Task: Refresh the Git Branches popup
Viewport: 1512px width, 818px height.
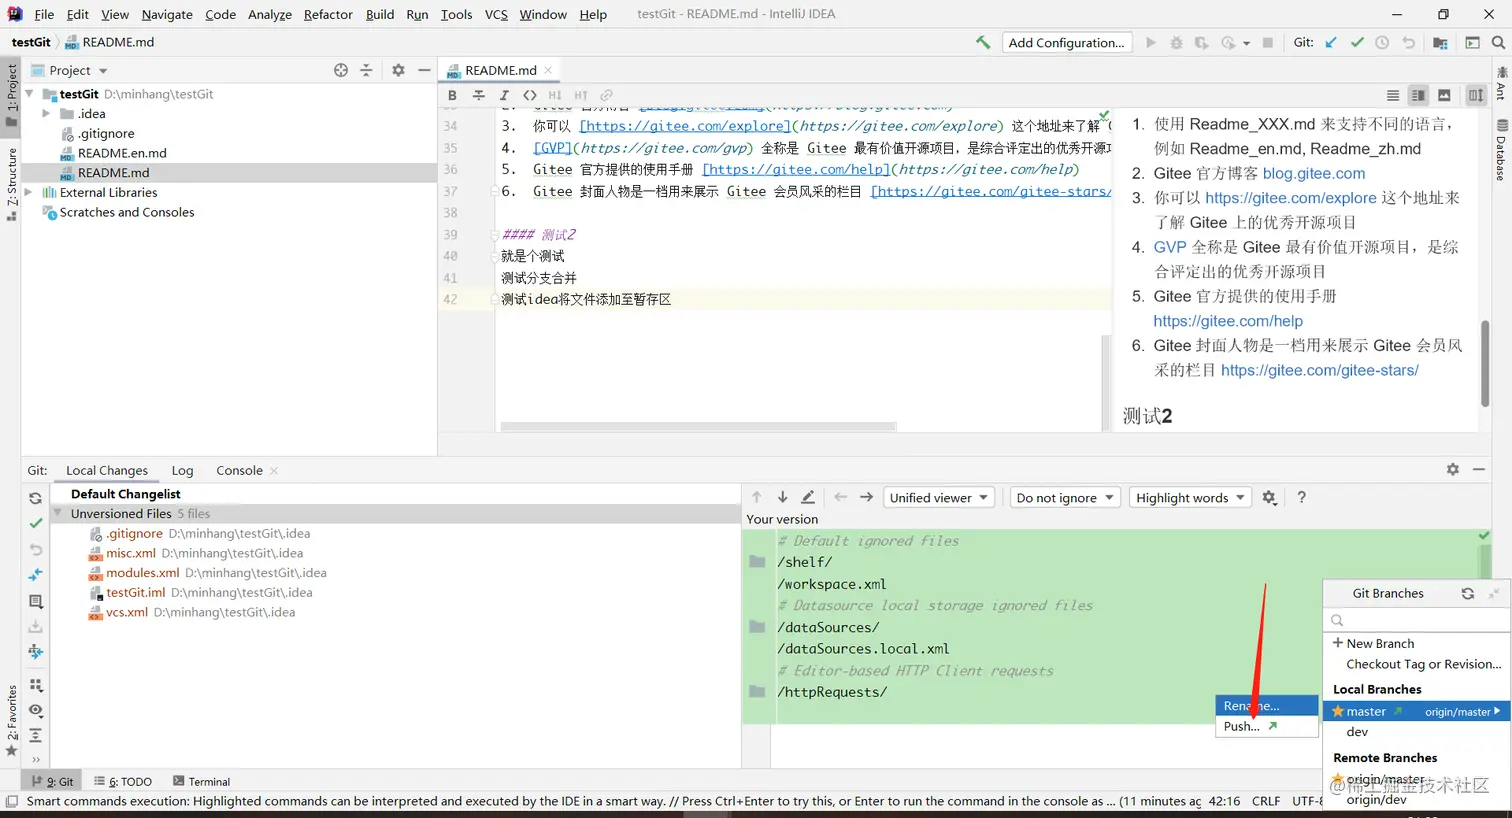Action: click(1467, 593)
